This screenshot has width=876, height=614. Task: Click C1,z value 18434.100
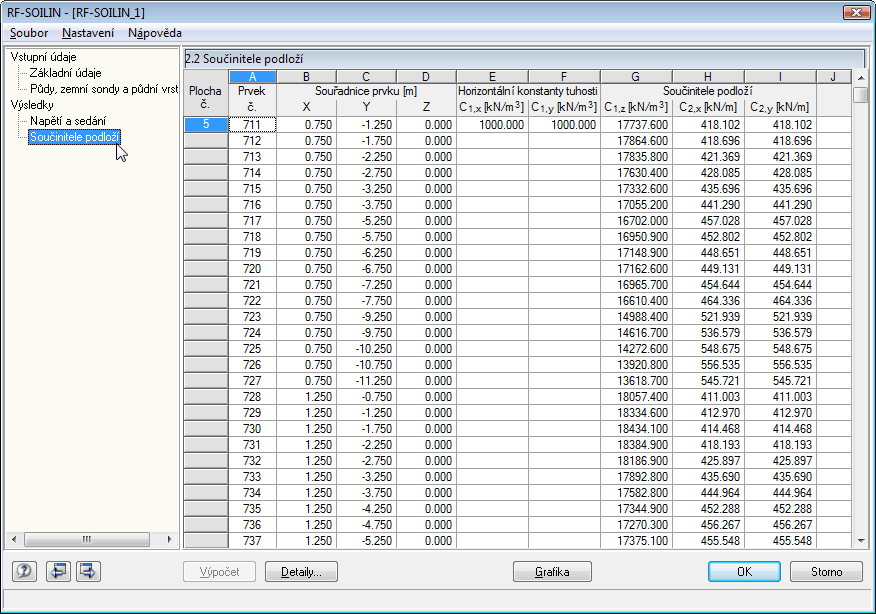pyautogui.click(x=636, y=429)
